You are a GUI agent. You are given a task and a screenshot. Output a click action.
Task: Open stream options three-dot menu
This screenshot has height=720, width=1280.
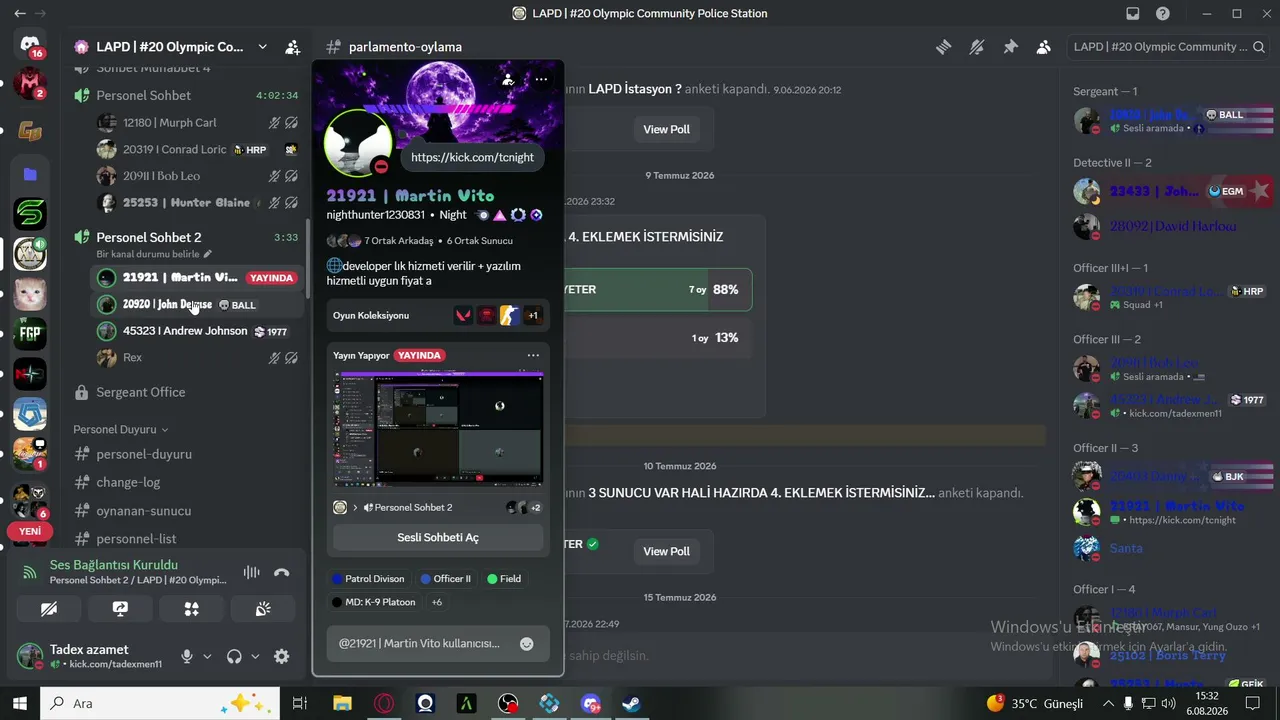[533, 355]
